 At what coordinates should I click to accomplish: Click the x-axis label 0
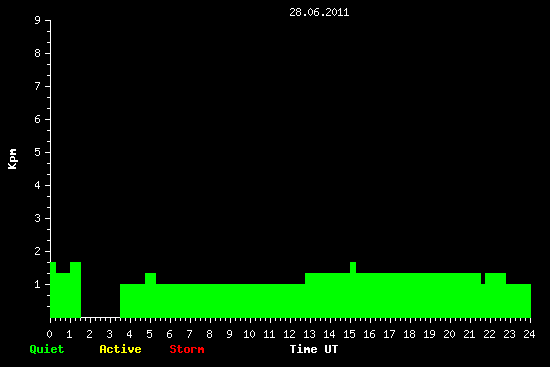(x=49, y=334)
